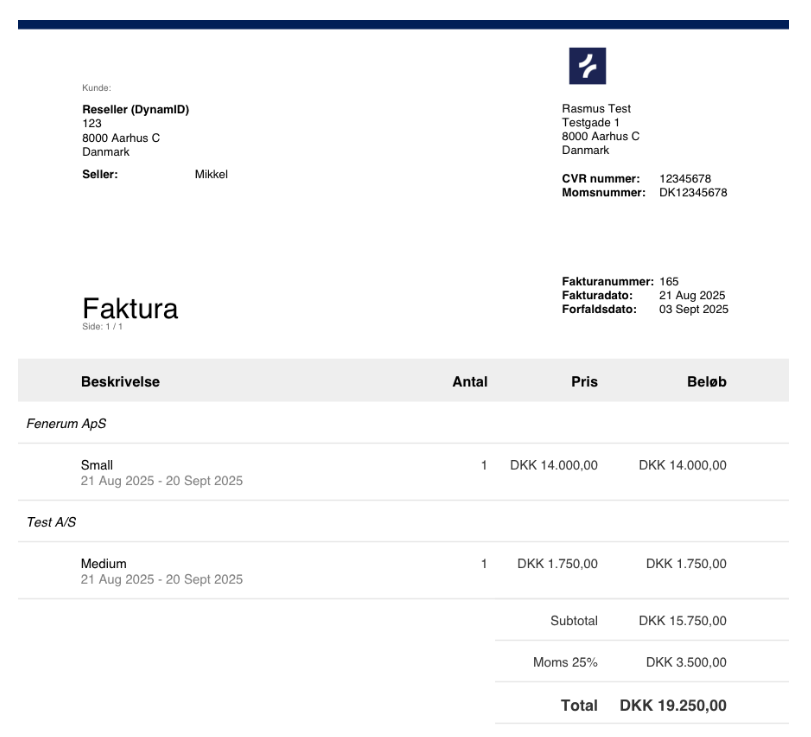Click the dark blue header bar

point(403,24)
